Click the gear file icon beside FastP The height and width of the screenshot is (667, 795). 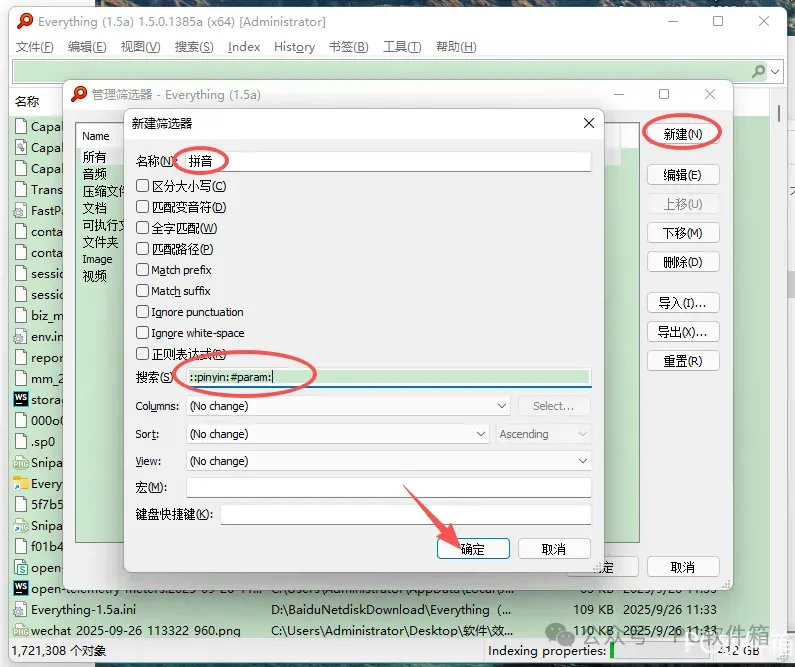coord(20,210)
